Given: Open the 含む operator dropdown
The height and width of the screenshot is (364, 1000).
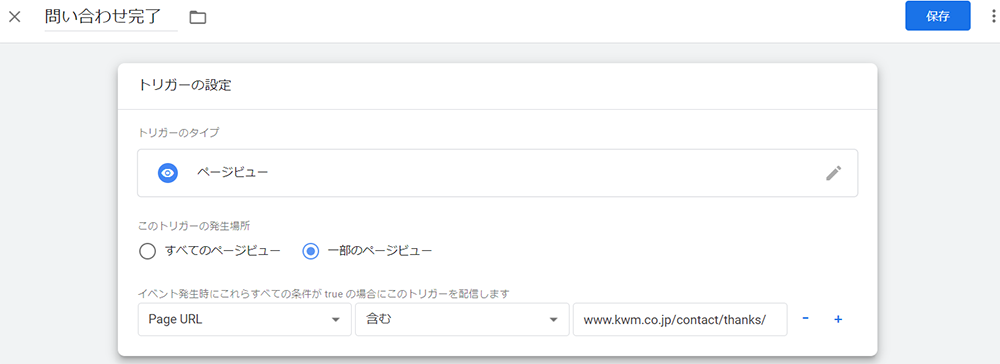Looking at the screenshot, I should [462, 319].
